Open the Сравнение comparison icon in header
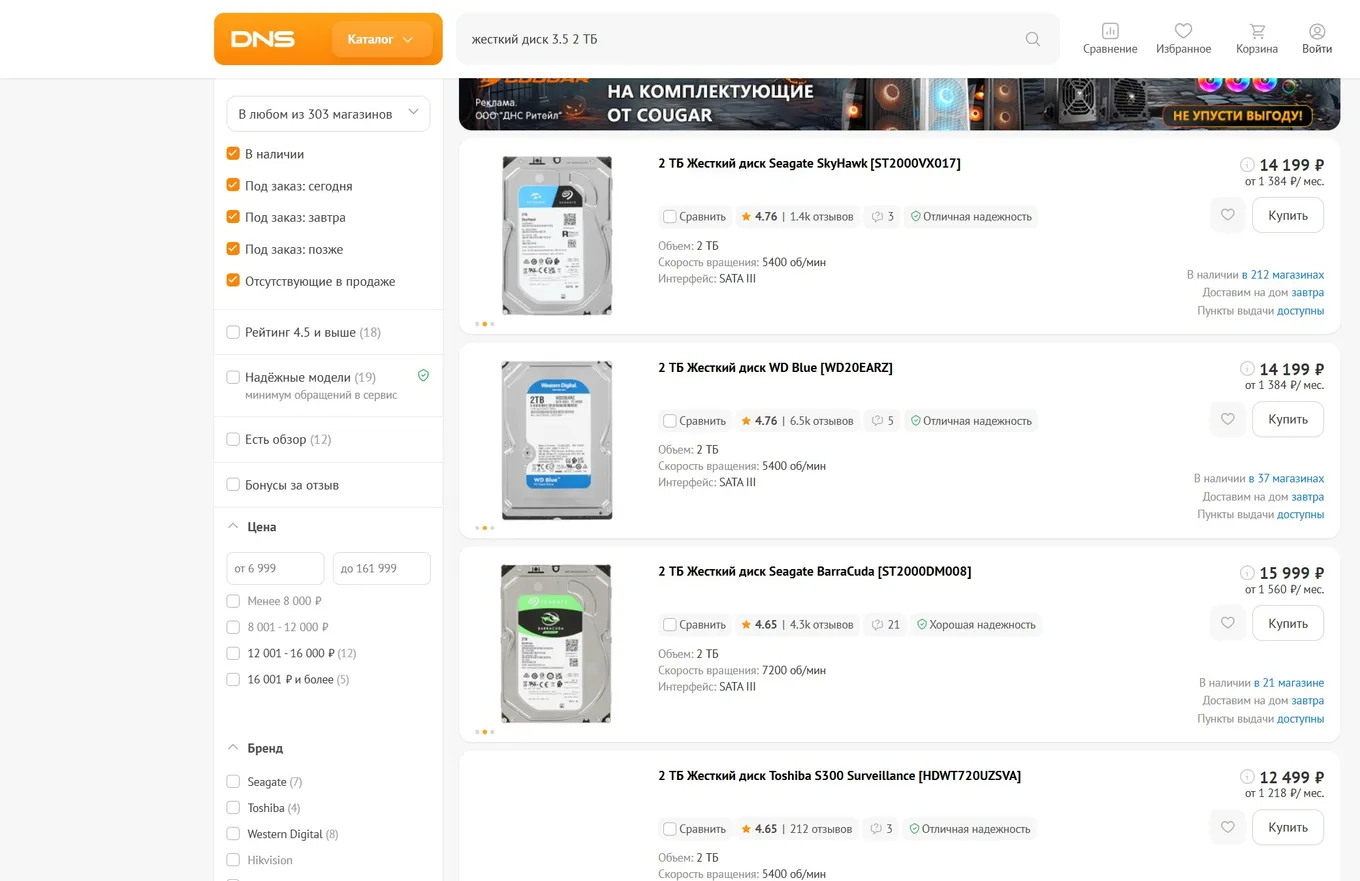 pyautogui.click(x=1110, y=31)
